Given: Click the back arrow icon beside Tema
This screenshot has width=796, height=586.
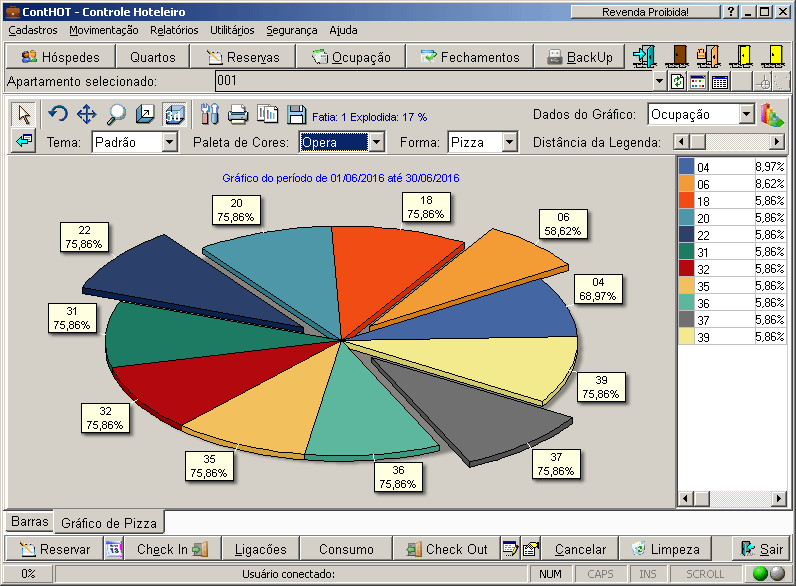Looking at the screenshot, I should pos(23,141).
